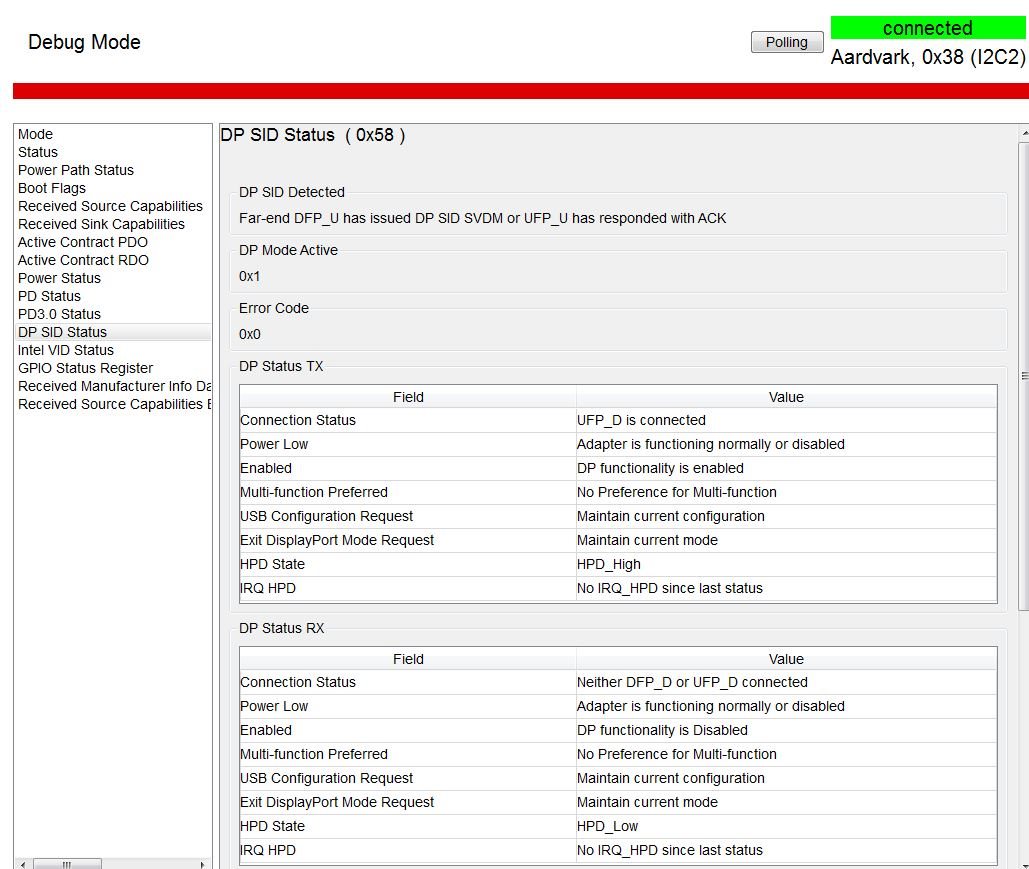The width and height of the screenshot is (1029, 869).
Task: Select PD3.0 Status entry
Action: click(59, 314)
